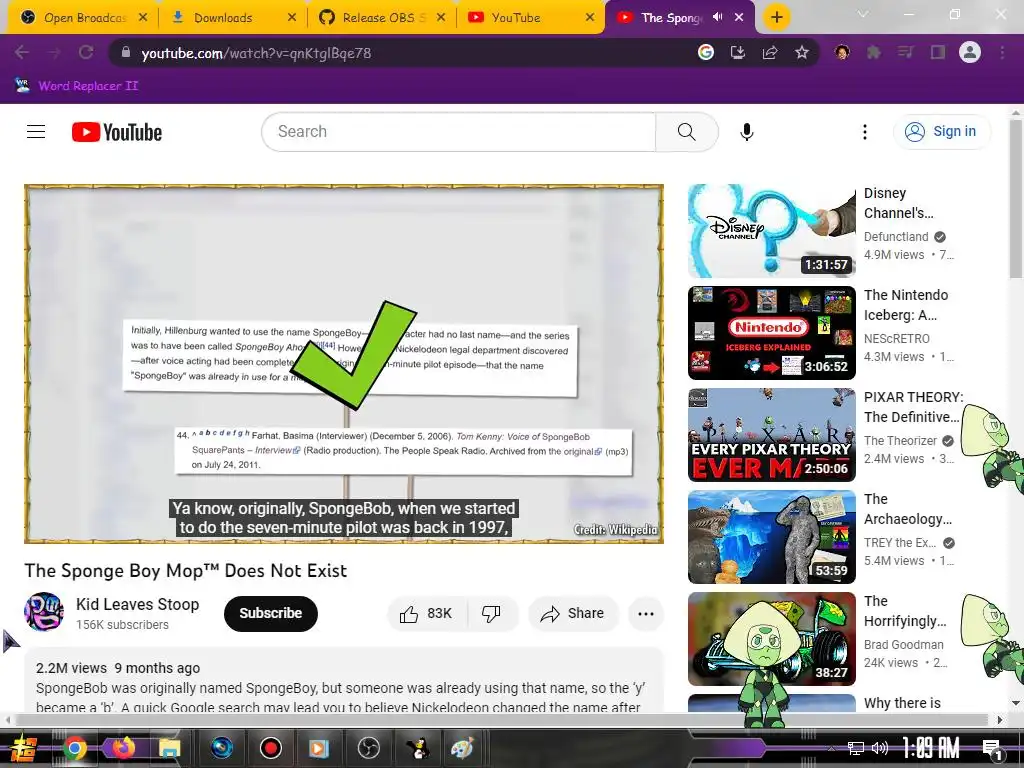Screen dimensions: 1024x768
Task: Open OBS Studio from the taskbar
Action: click(368, 748)
